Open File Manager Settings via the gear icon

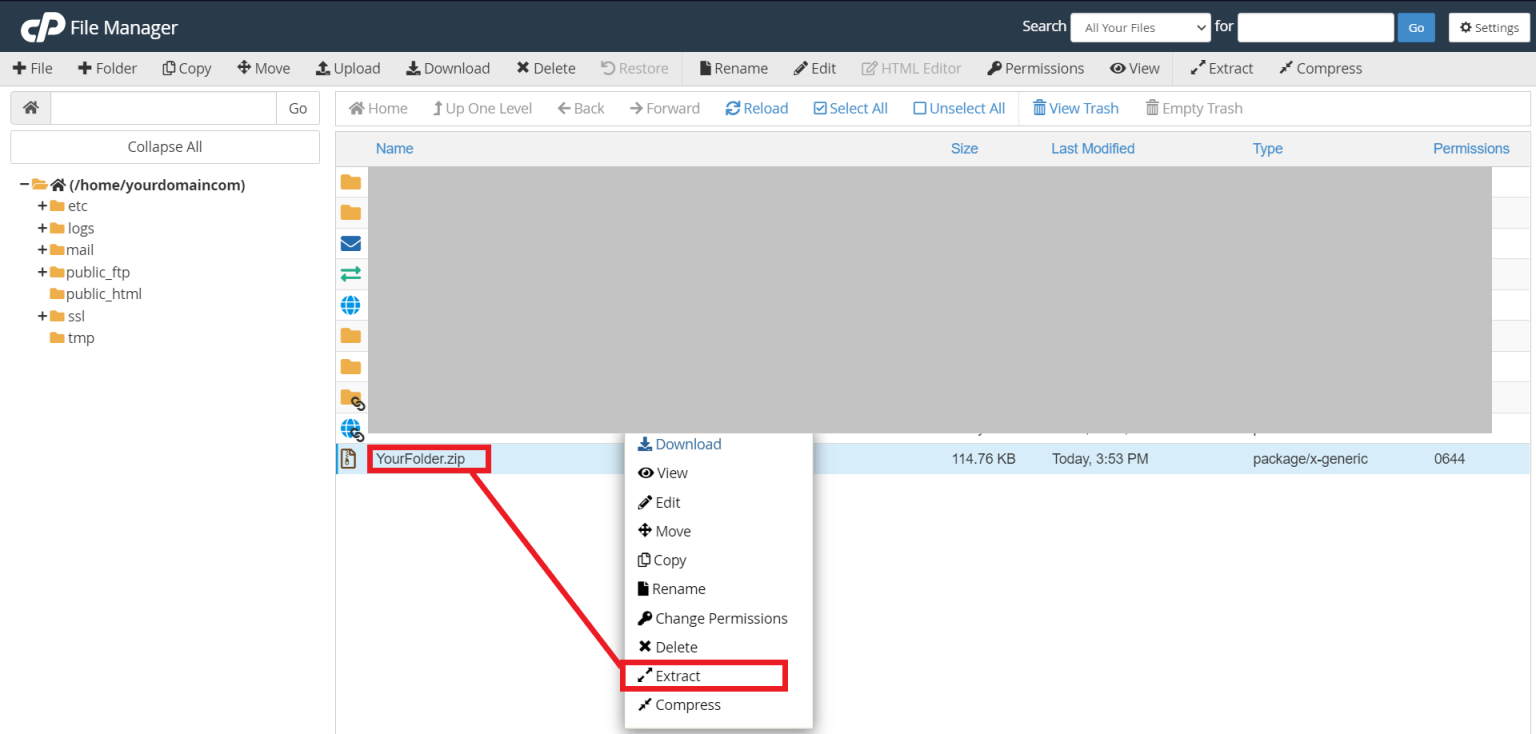[1489, 27]
